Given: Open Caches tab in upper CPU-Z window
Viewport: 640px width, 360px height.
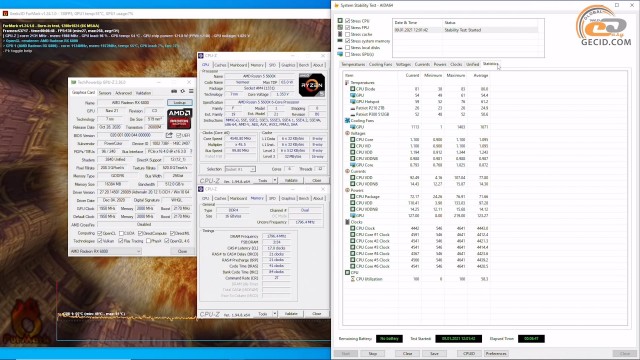Looking at the screenshot, I should (220, 65).
